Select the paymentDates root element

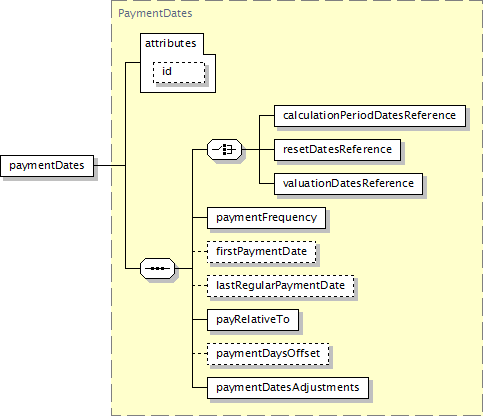47,166
